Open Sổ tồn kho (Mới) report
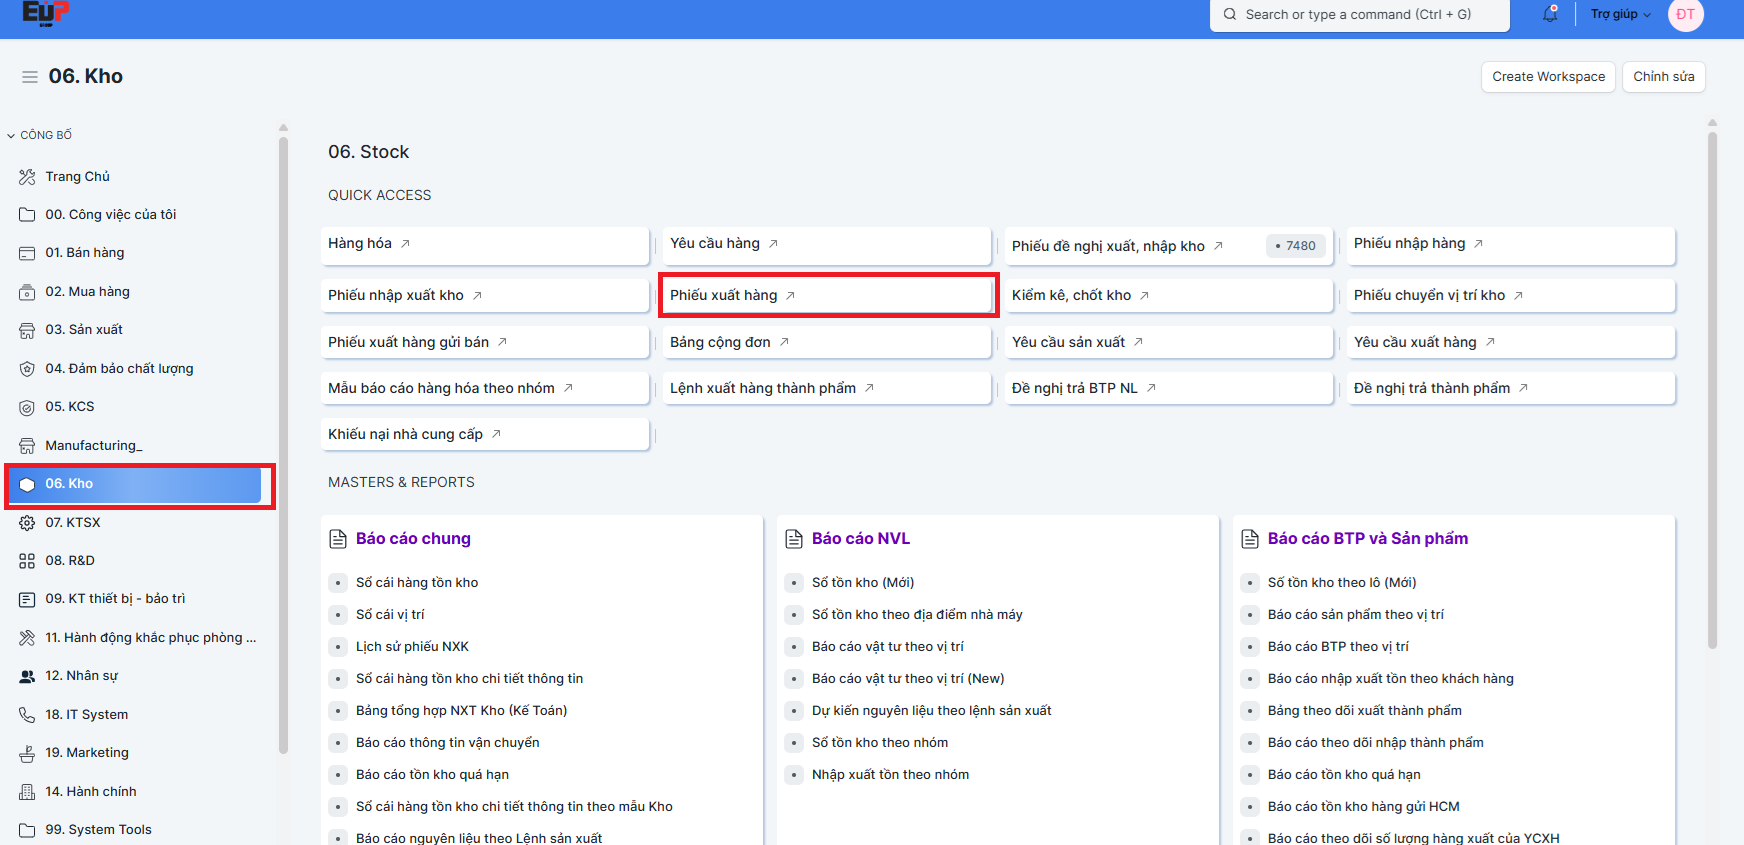The height and width of the screenshot is (845, 1744). tap(862, 583)
